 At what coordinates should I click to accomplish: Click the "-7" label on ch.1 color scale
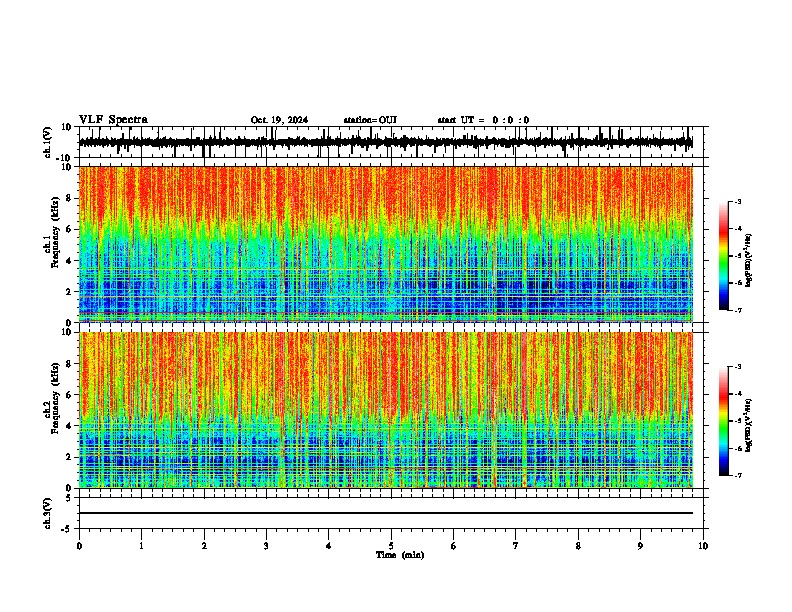coord(738,310)
